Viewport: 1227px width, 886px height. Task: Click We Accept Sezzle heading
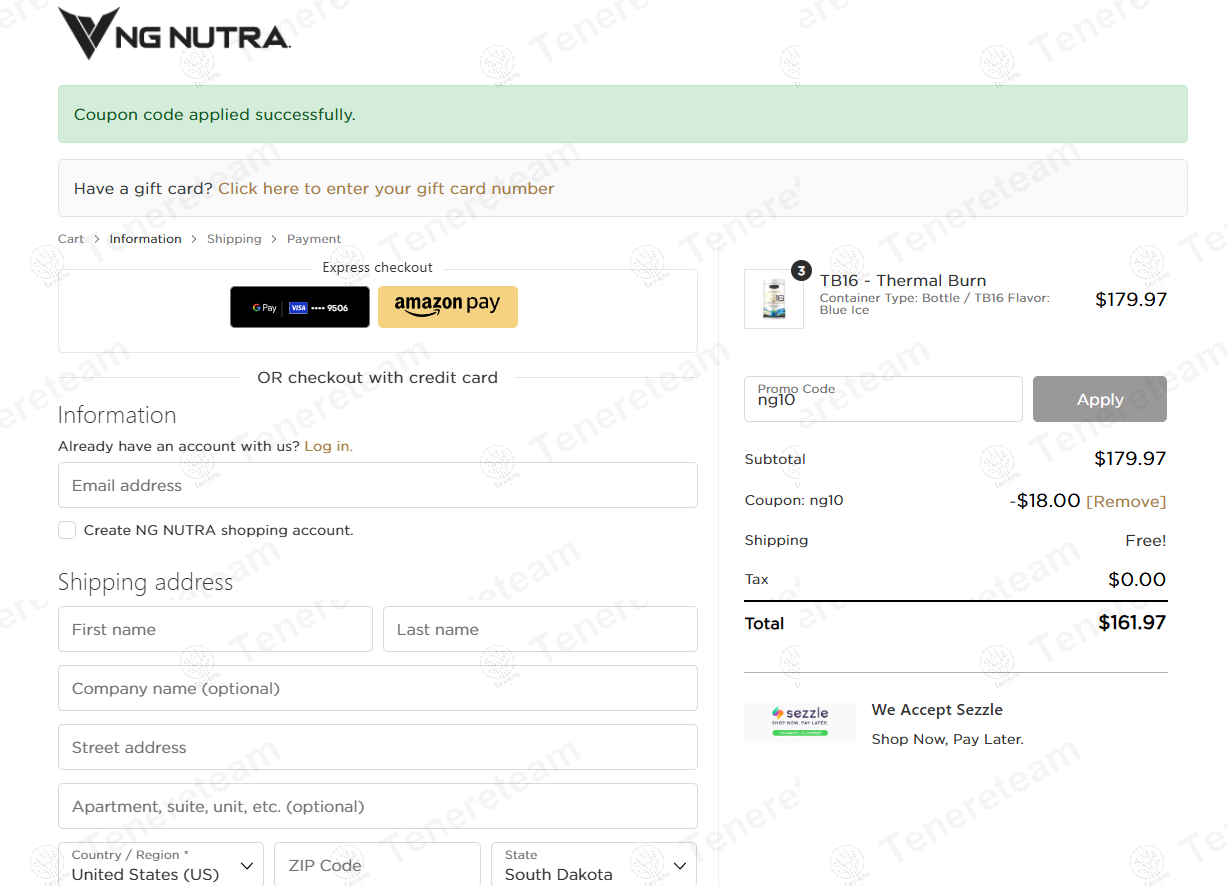937,710
